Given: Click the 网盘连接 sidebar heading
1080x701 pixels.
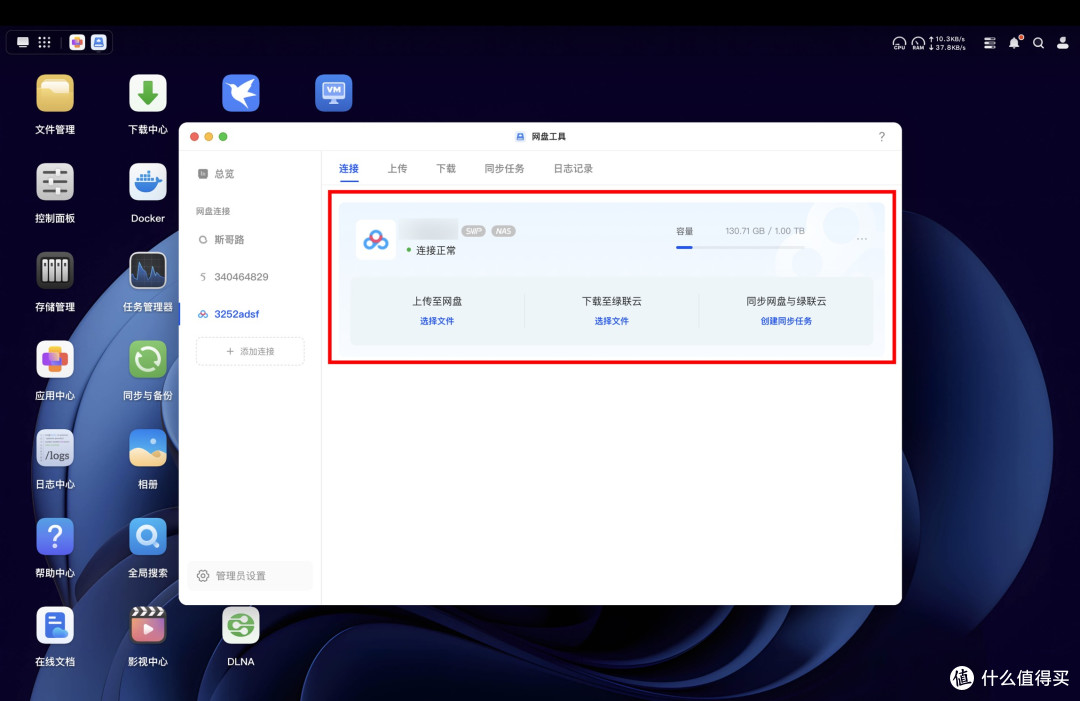Looking at the screenshot, I should (213, 211).
